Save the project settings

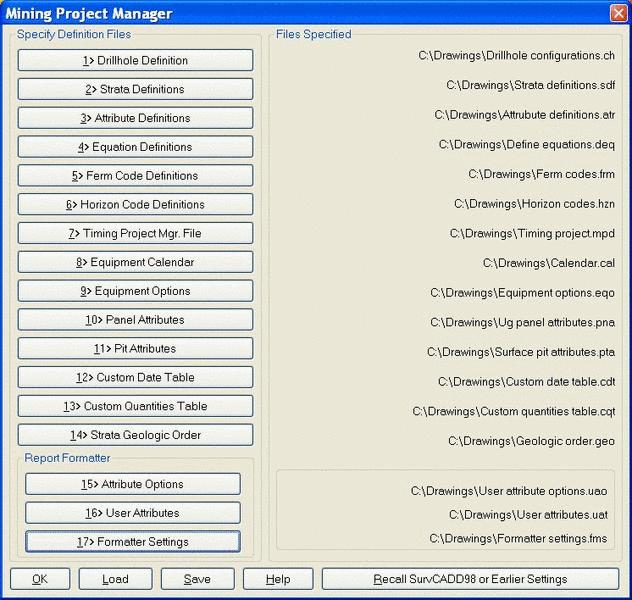[198, 579]
